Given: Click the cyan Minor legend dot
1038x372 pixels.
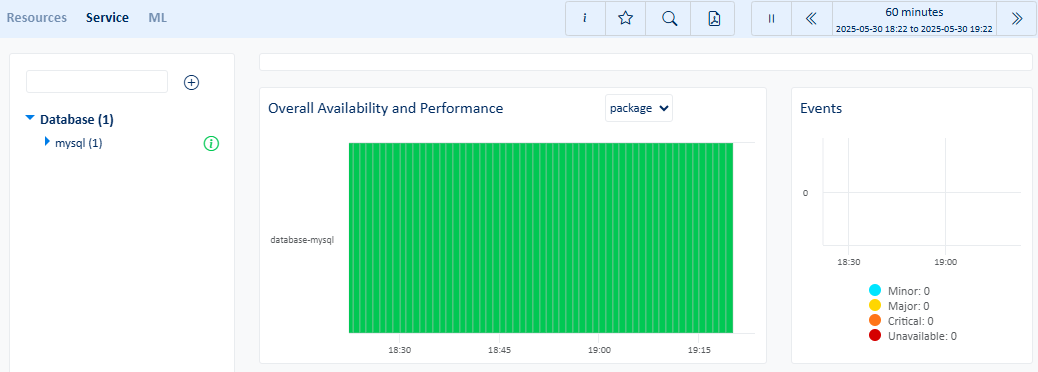Looking at the screenshot, I should [874, 291].
